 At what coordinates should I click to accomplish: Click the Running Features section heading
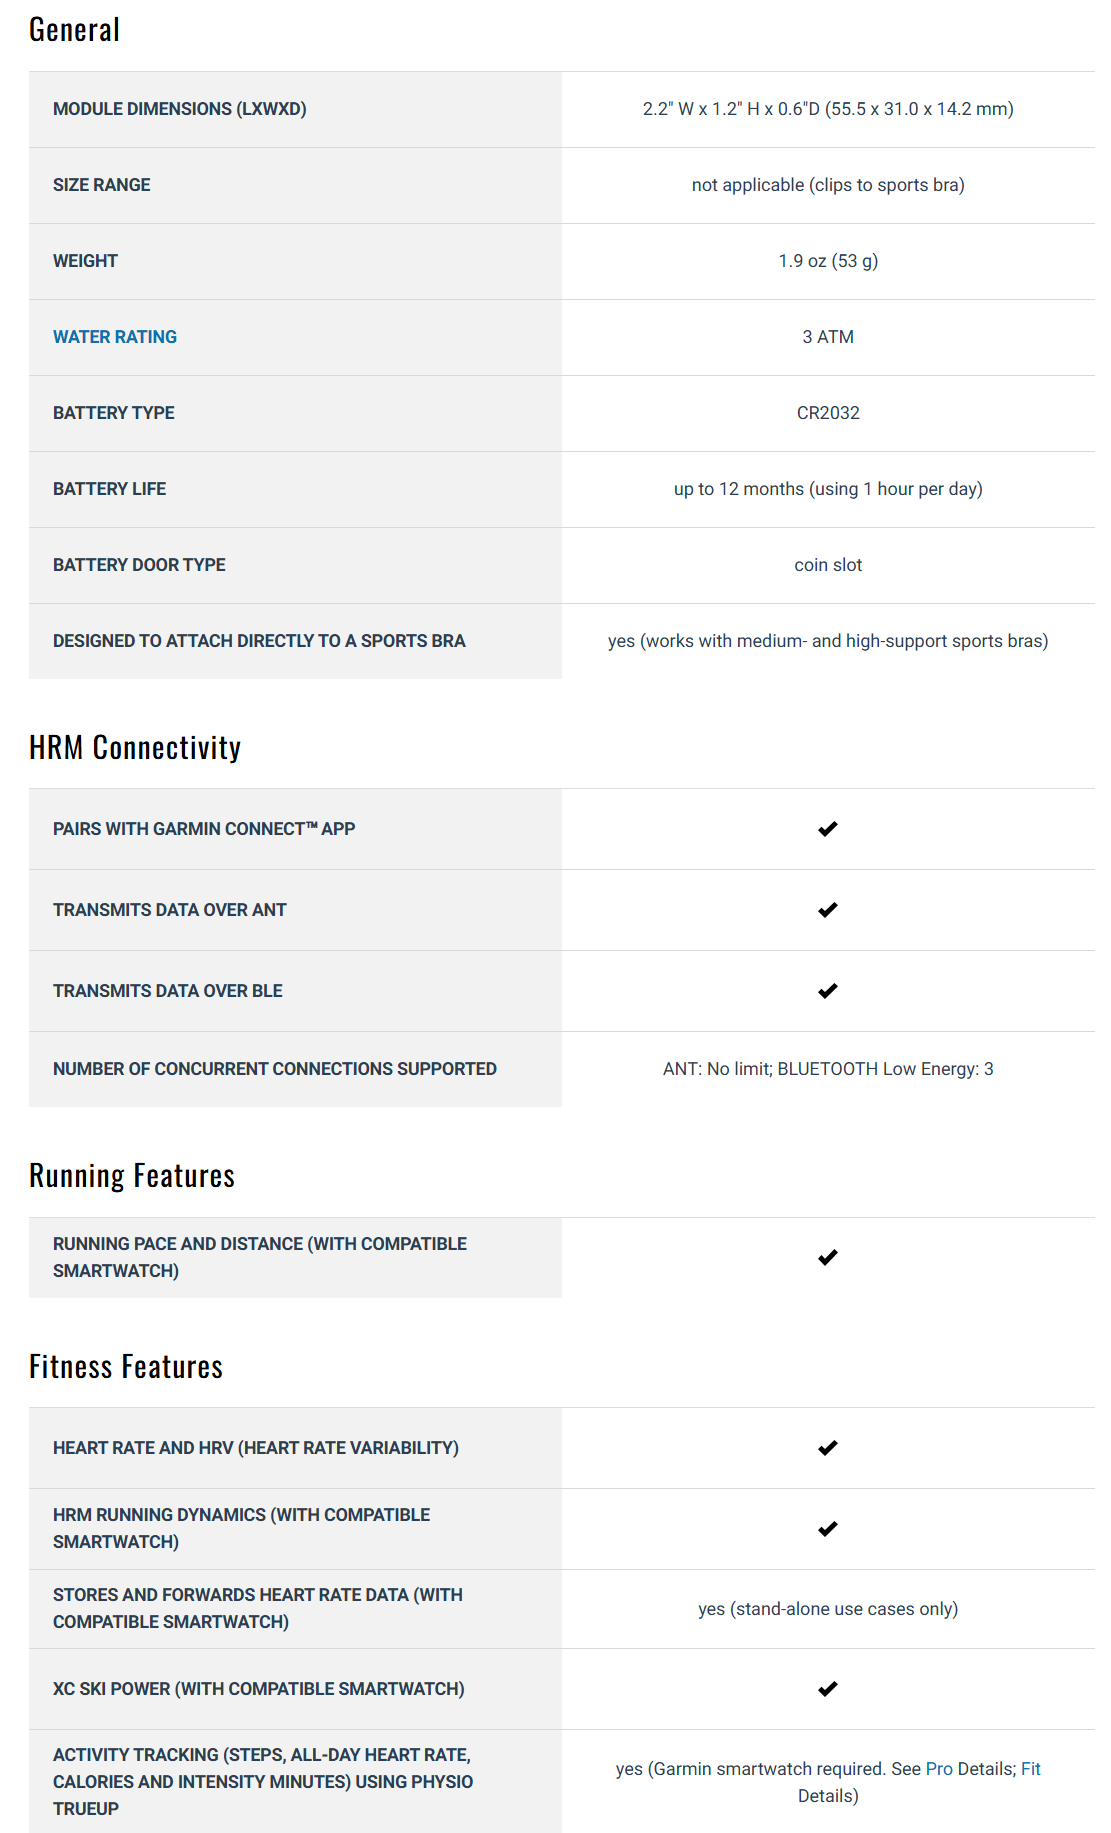(132, 1175)
